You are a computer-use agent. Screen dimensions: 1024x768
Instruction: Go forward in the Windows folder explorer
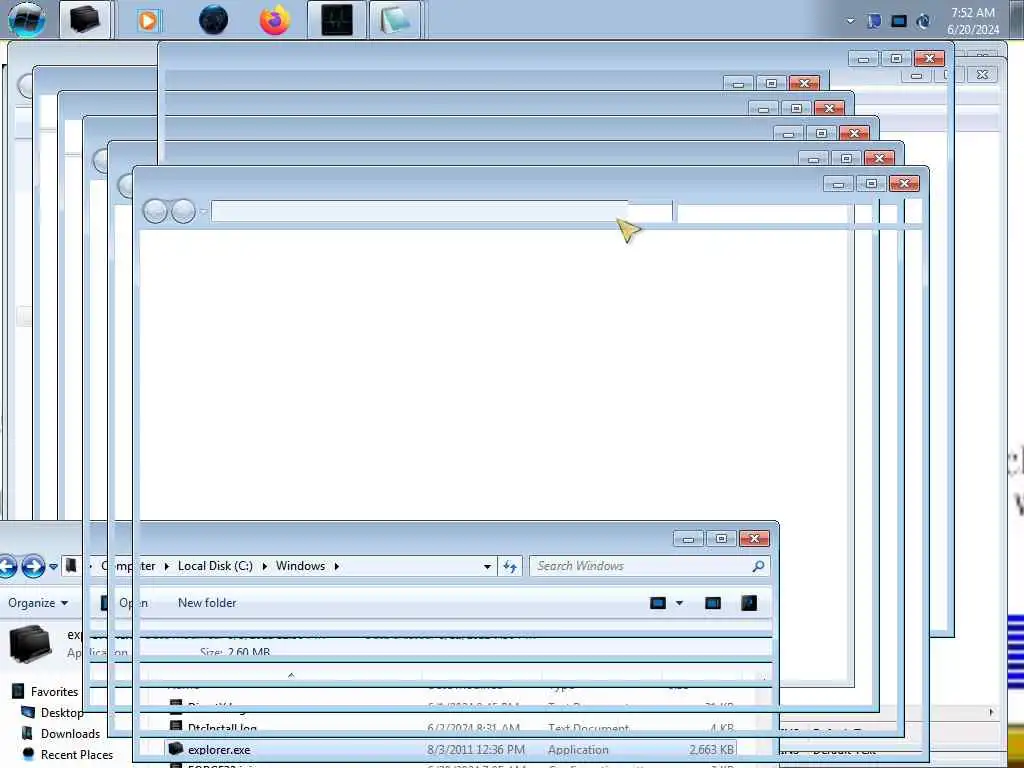coord(33,566)
